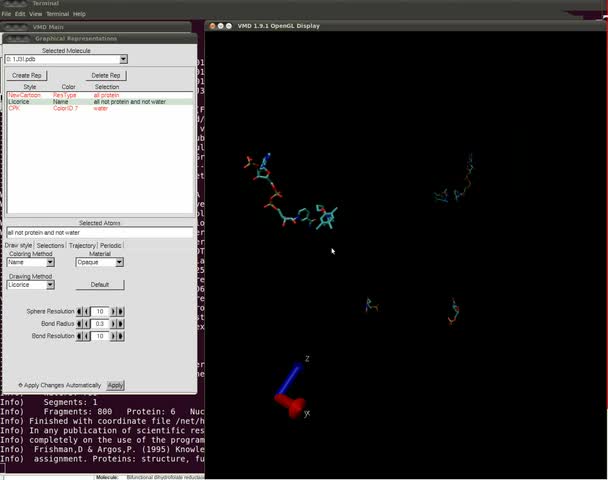The image size is (608, 480).
Task: Open Selected Molecule dropdown arrow
Action: pos(123,59)
